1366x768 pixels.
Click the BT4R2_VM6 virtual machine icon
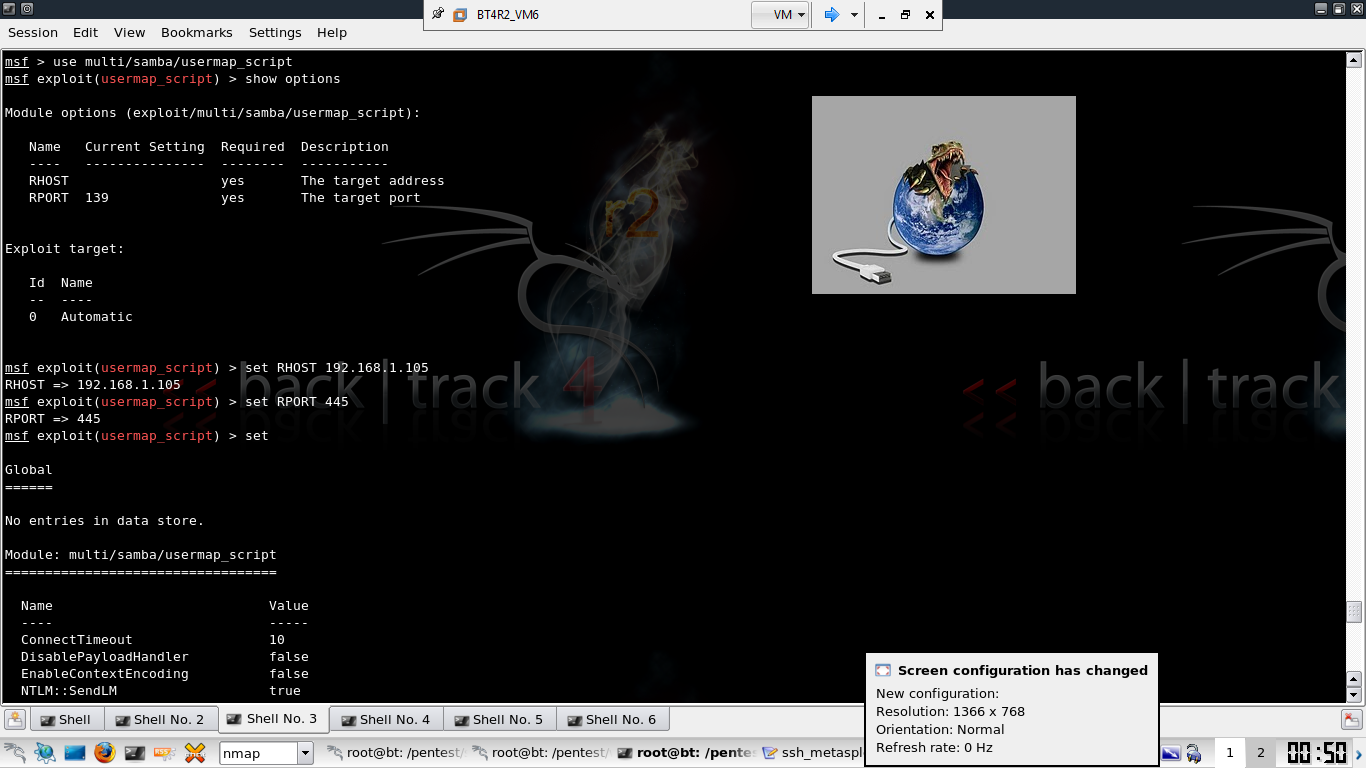click(460, 14)
